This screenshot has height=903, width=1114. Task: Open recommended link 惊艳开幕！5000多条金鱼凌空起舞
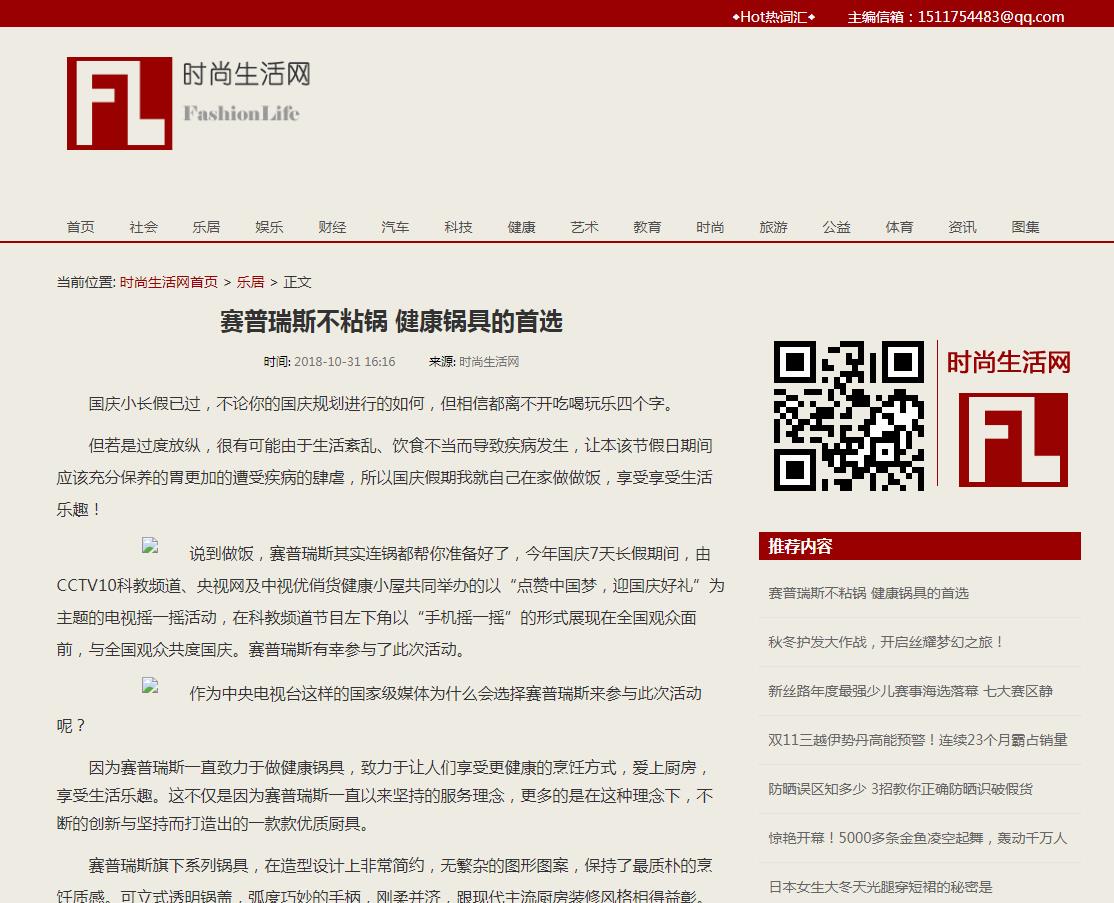pos(917,838)
